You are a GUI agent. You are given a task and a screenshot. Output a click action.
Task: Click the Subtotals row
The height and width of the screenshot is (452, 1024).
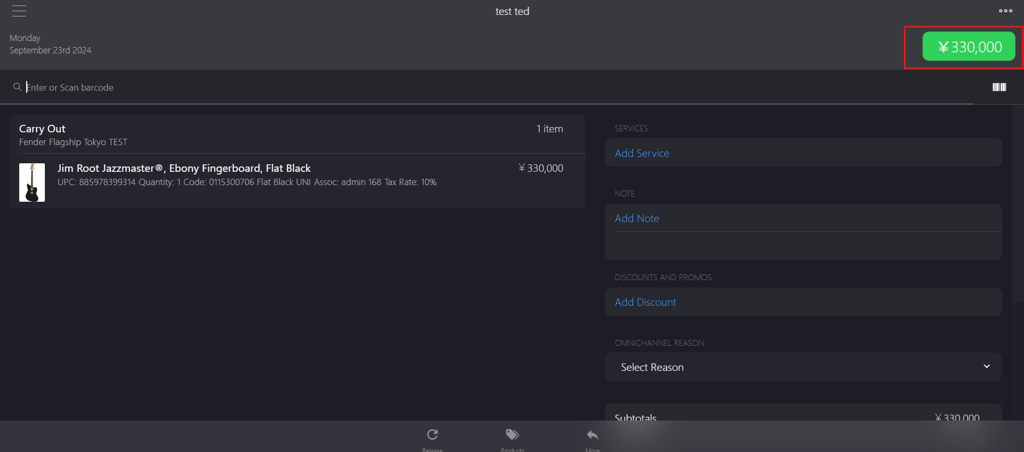pyautogui.click(x=803, y=415)
